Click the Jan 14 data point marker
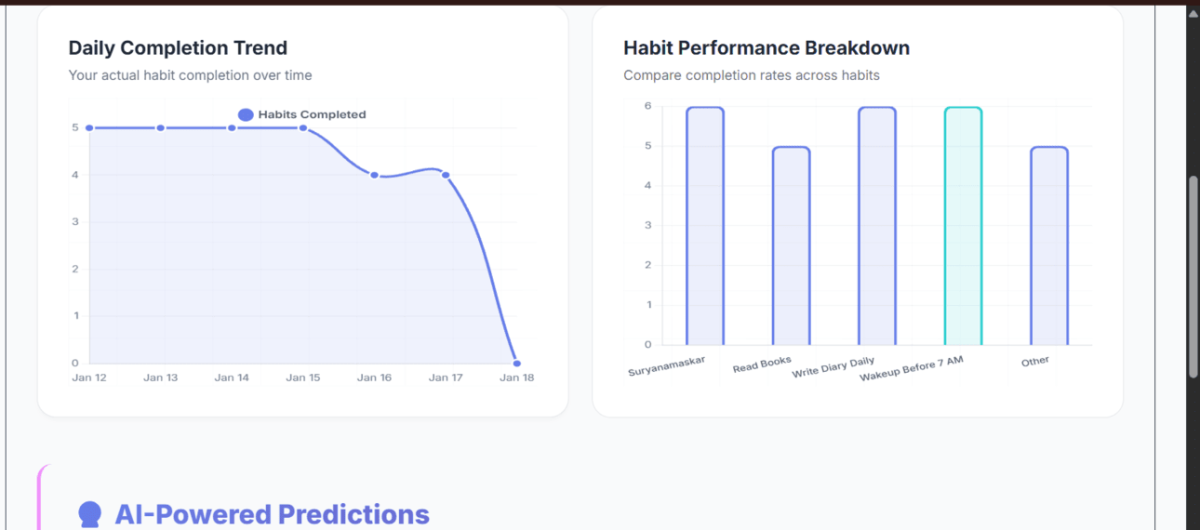1200x530 pixels. click(x=232, y=128)
